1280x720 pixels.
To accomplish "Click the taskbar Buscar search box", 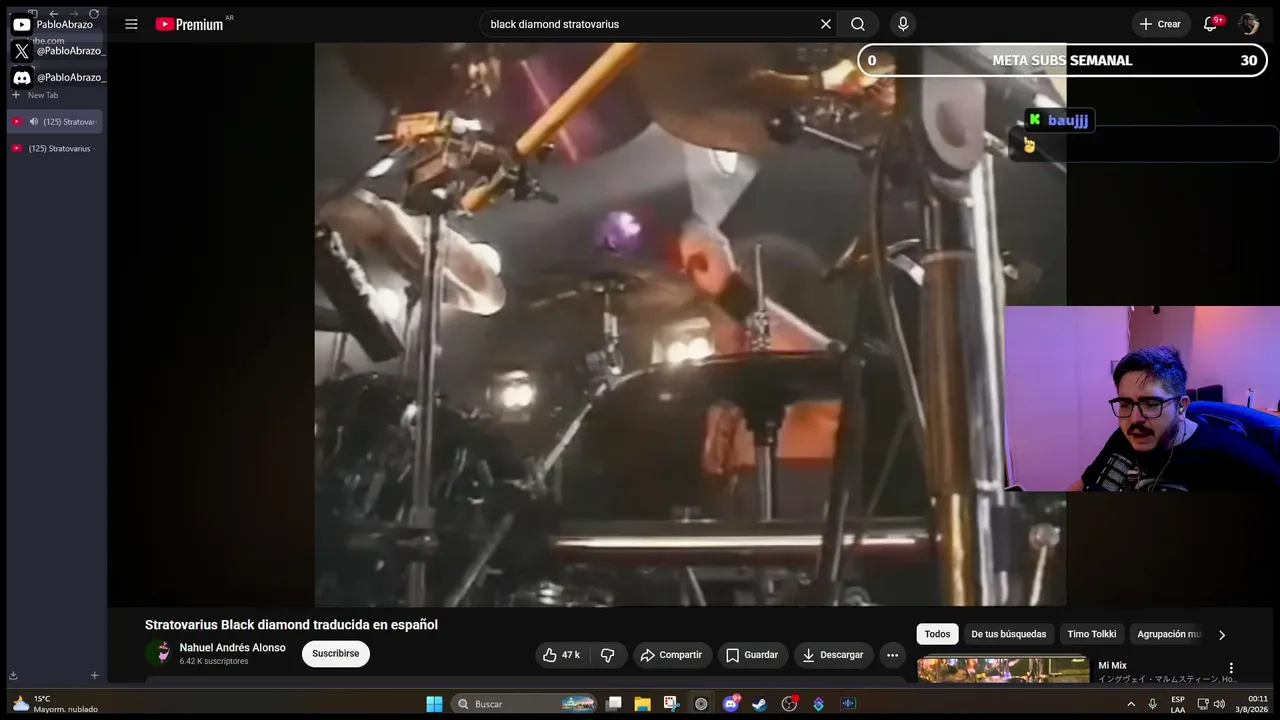I will [526, 704].
